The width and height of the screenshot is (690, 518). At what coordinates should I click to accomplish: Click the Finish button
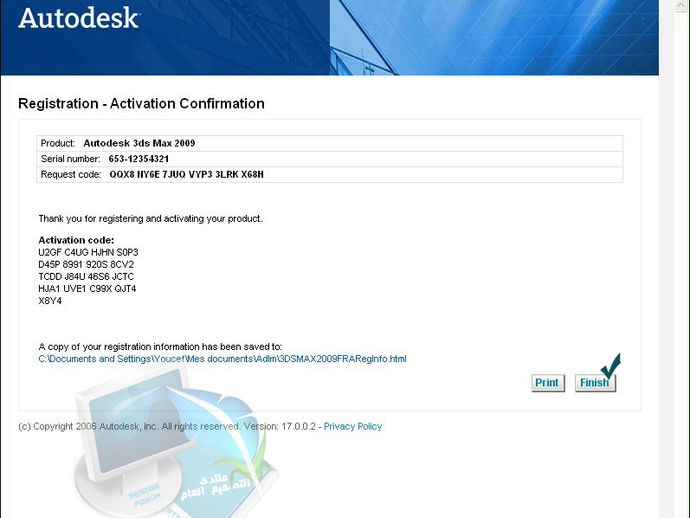pos(595,382)
